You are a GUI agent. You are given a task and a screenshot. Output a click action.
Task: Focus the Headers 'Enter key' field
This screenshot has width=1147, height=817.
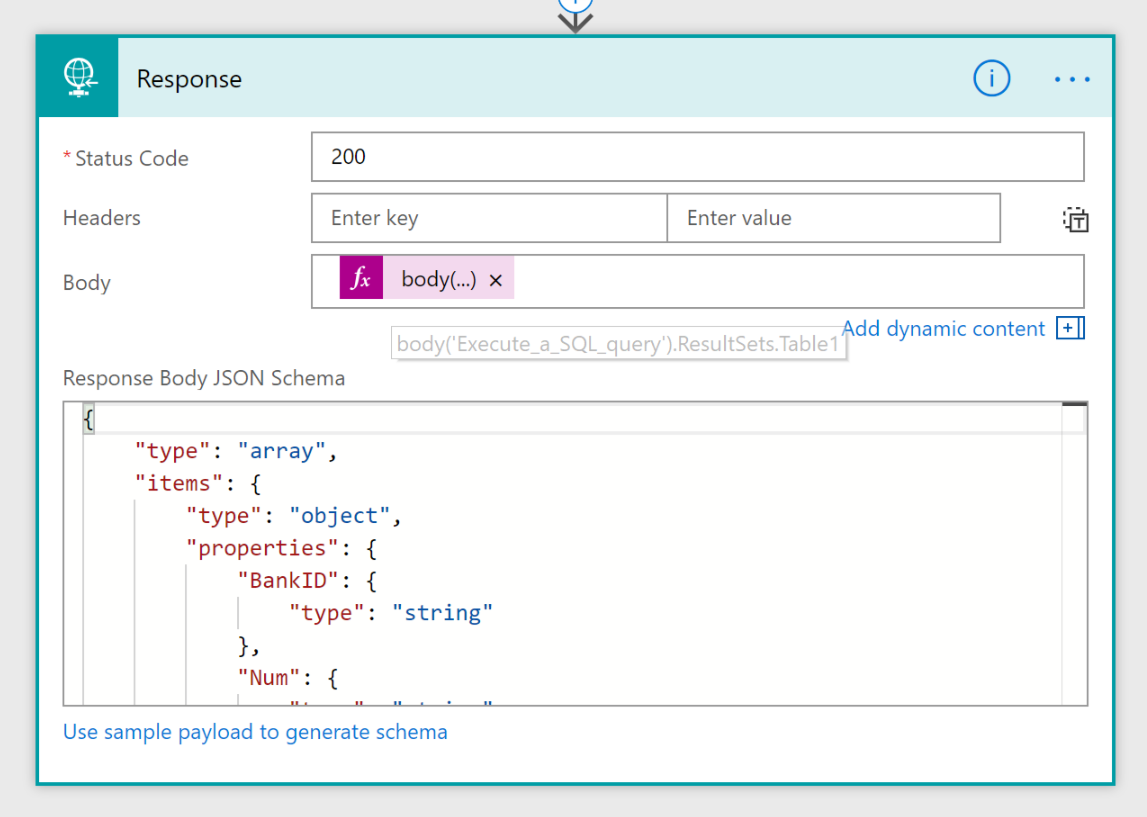489,218
